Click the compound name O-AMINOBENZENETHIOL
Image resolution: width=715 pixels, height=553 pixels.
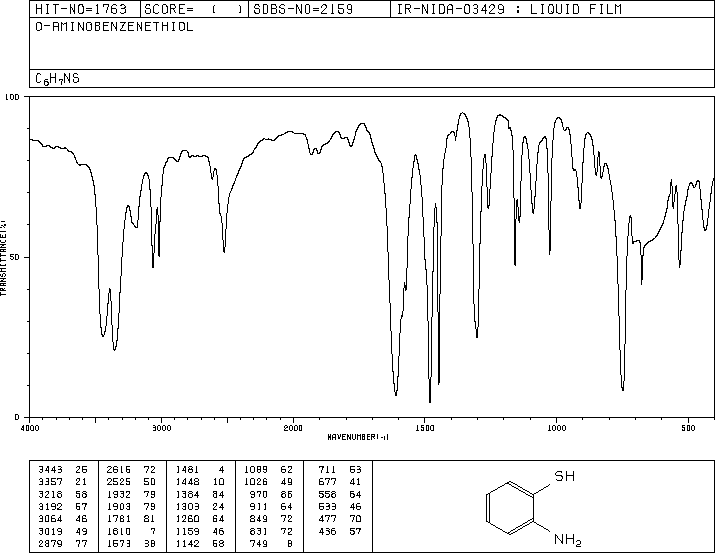(x=114, y=27)
